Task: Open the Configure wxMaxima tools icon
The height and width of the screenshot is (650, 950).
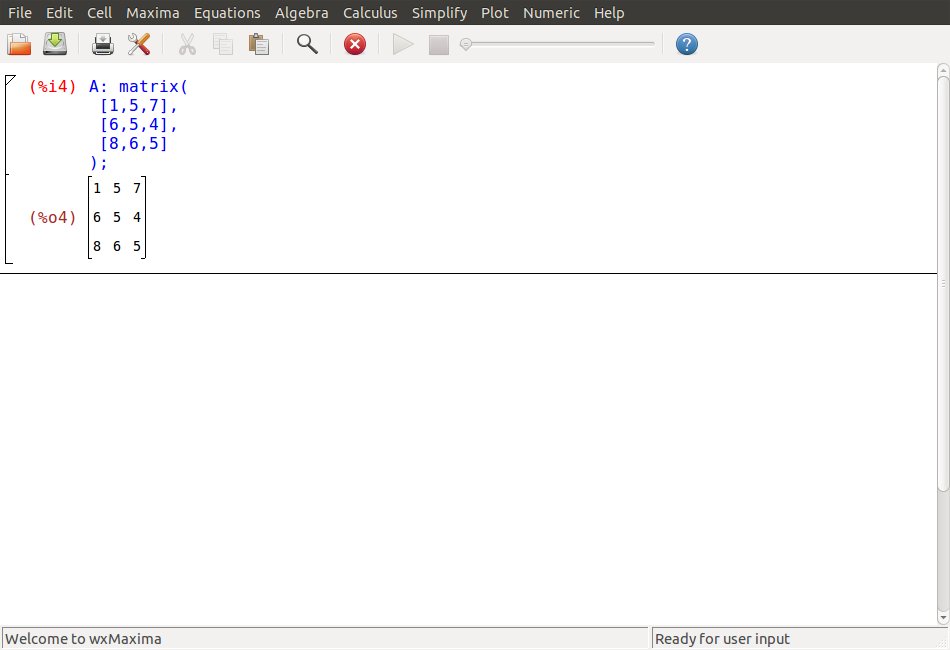Action: coord(139,44)
